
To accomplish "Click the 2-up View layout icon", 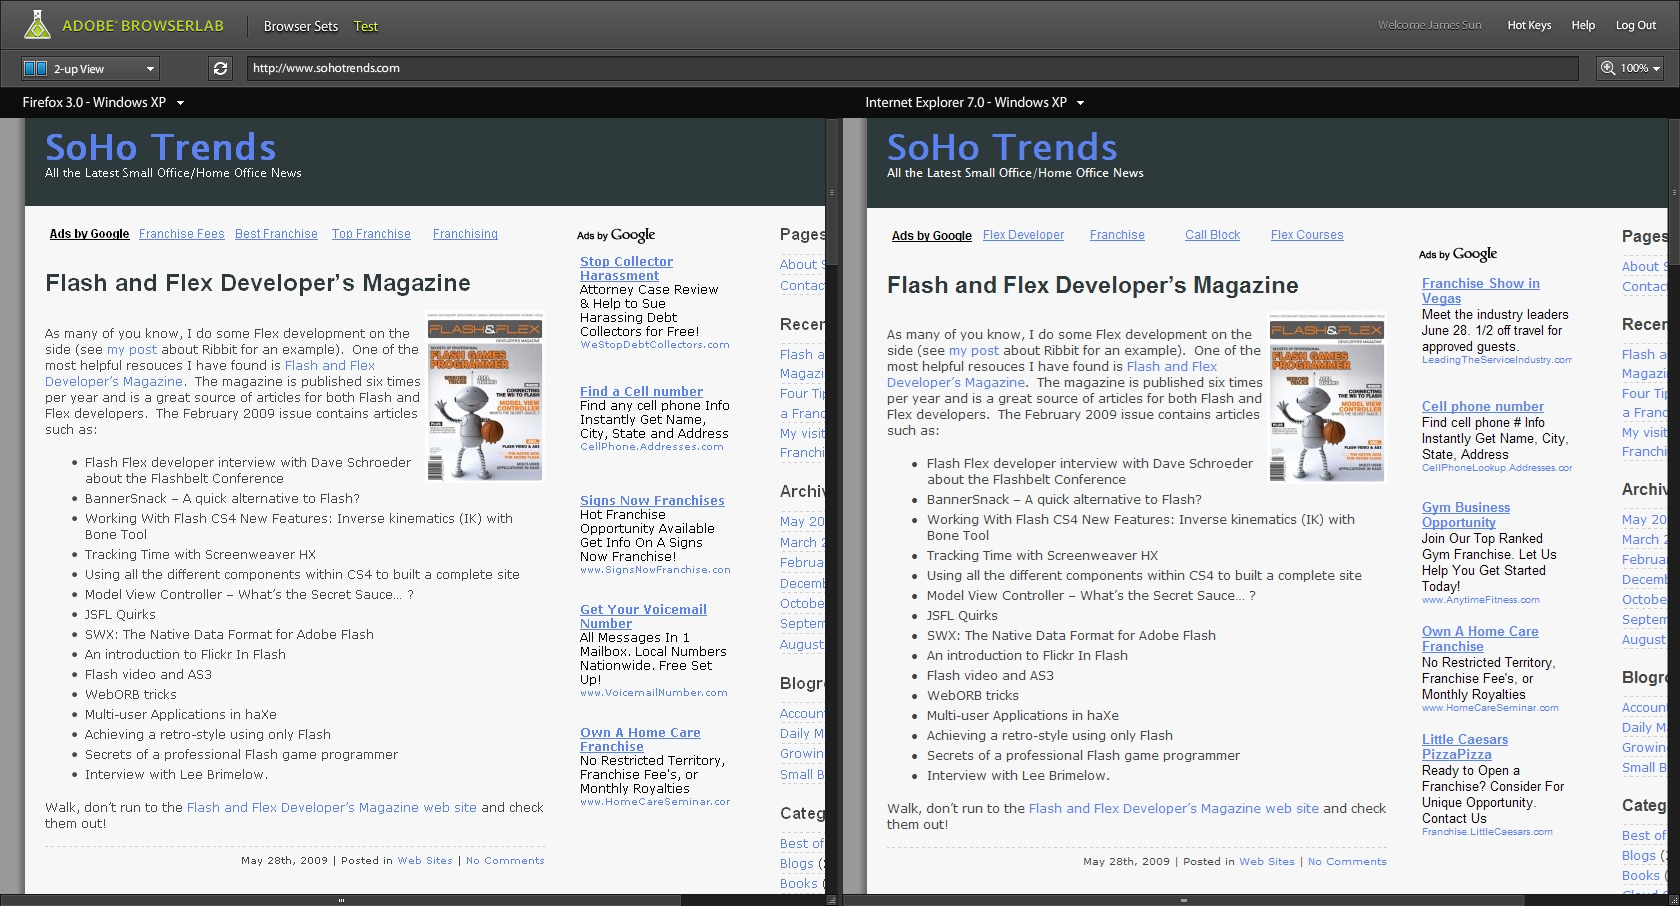I will 36,68.
